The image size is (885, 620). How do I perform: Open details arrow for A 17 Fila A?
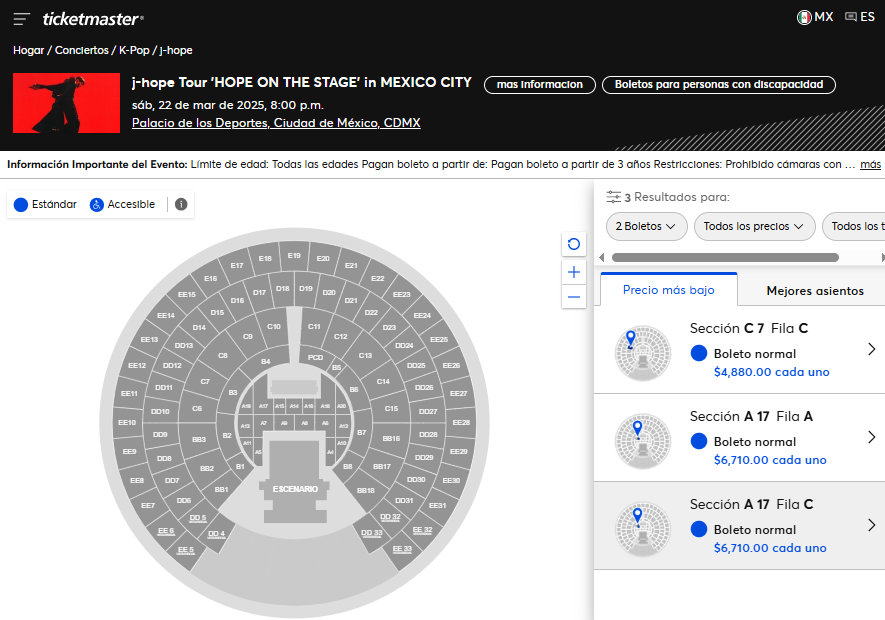tap(871, 437)
